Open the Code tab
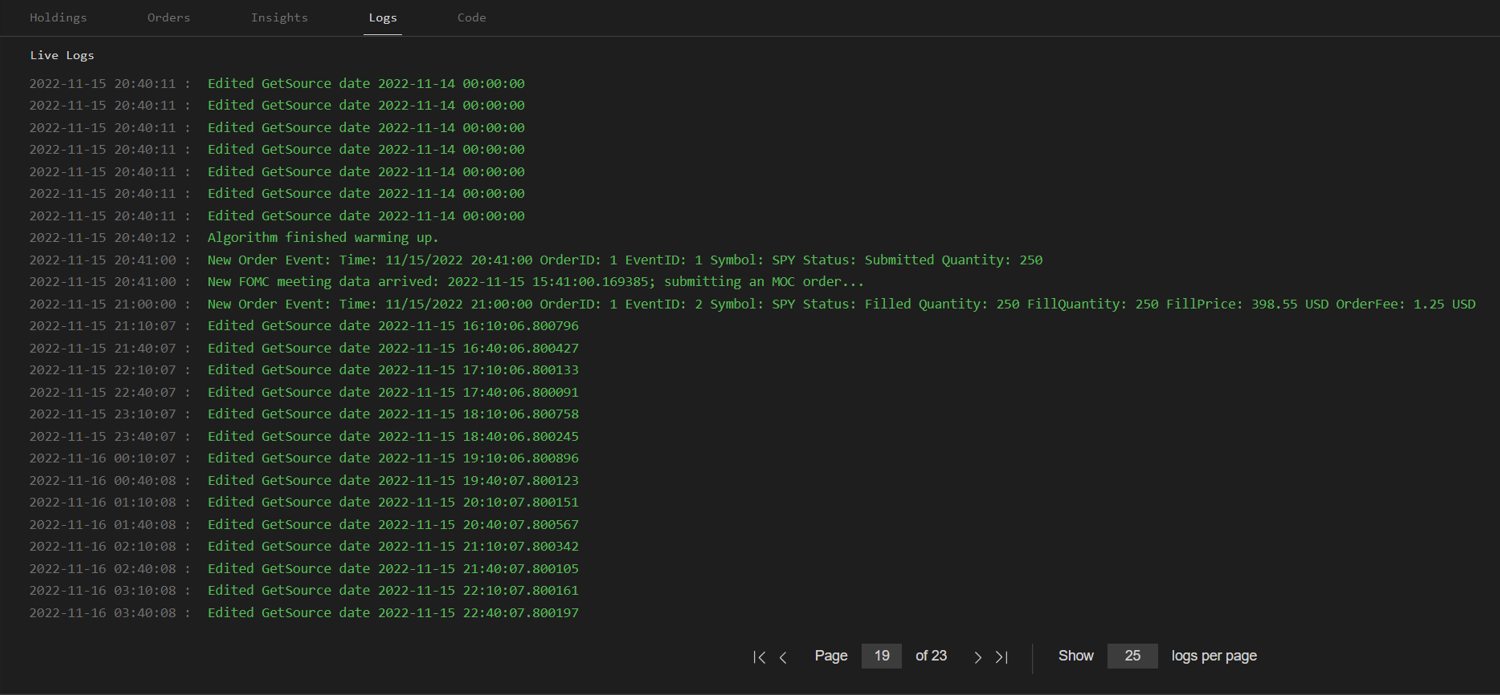1500x695 pixels. pos(471,17)
